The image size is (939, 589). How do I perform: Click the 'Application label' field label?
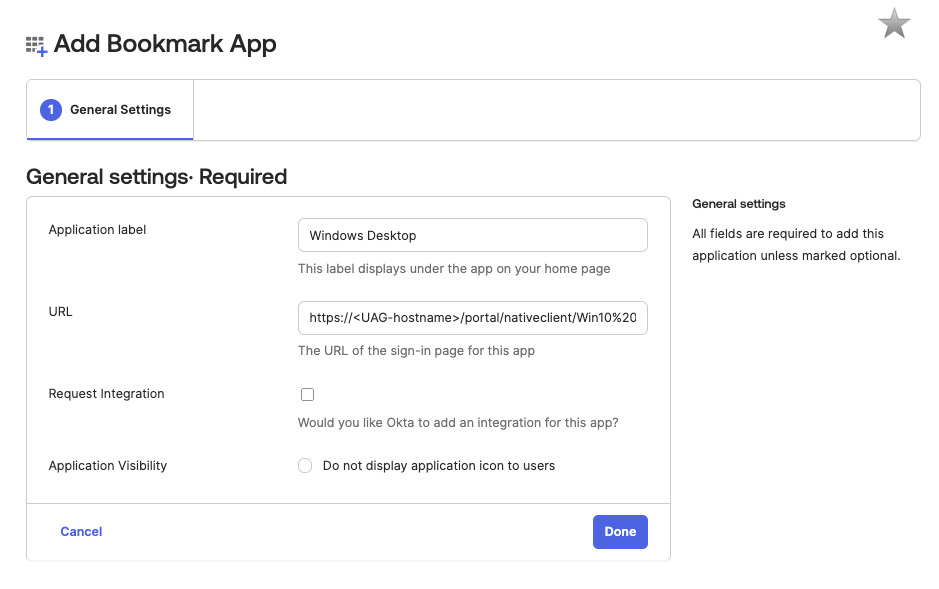97,230
